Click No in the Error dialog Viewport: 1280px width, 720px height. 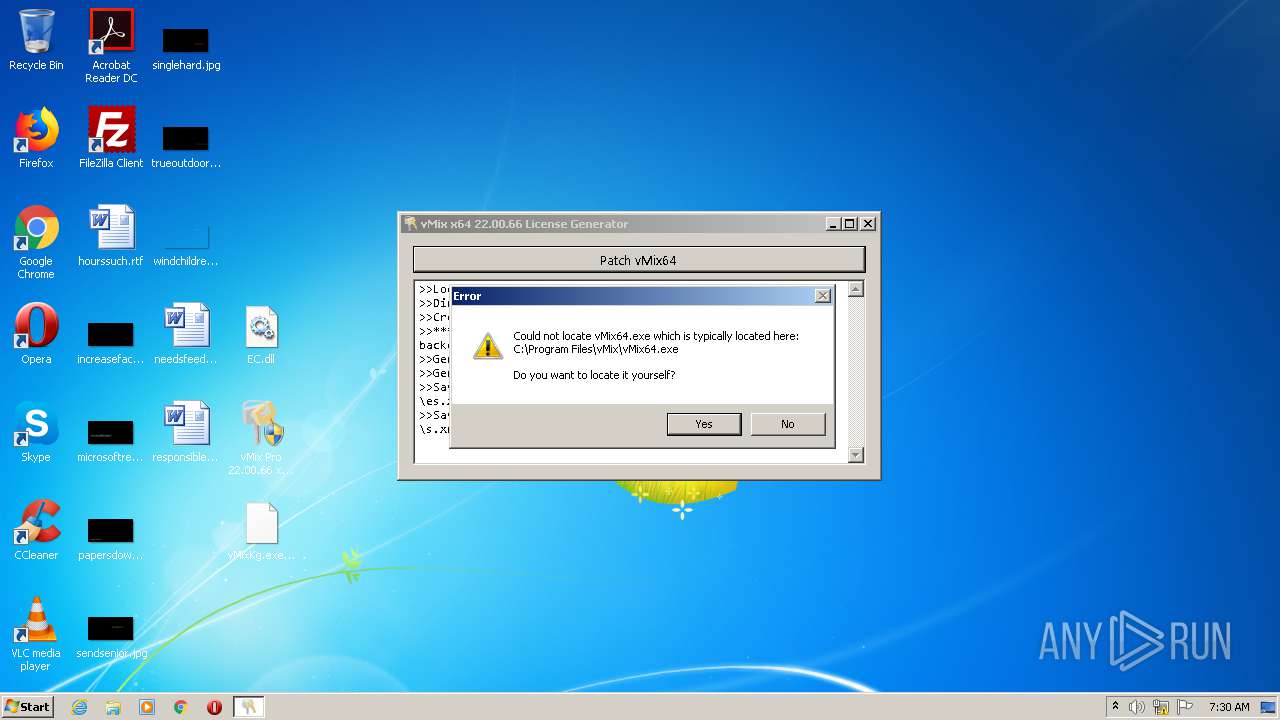click(788, 424)
